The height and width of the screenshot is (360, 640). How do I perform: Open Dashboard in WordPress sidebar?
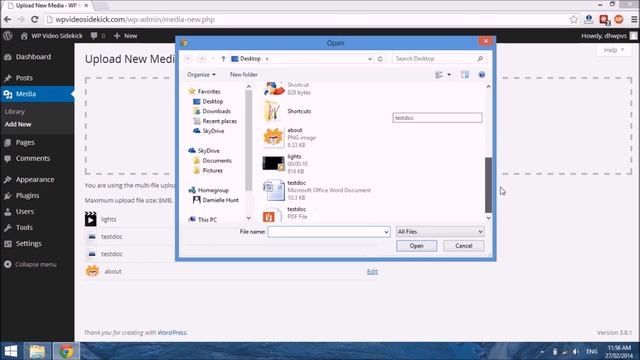[33, 57]
